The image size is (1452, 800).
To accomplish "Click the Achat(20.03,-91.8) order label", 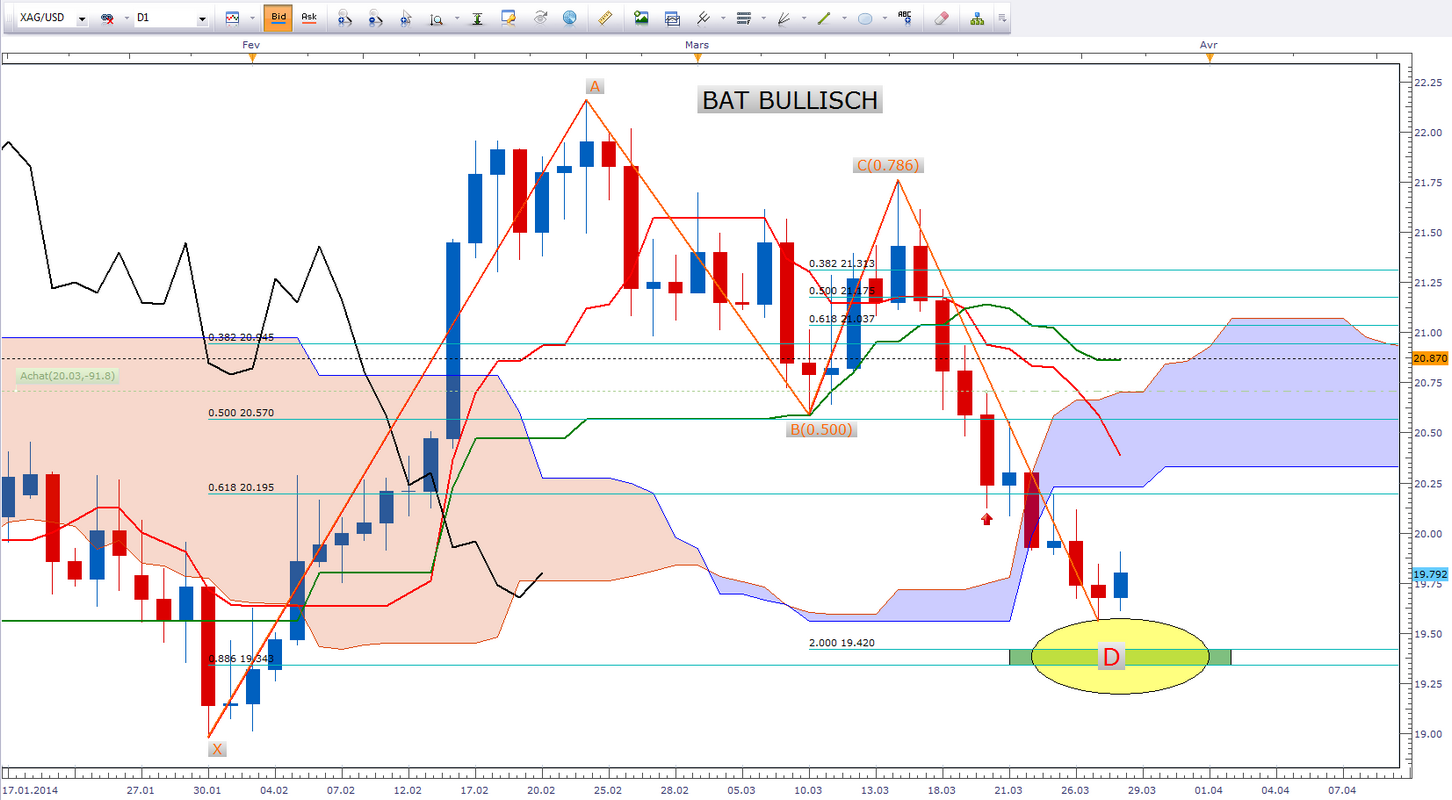I will pyautogui.click(x=67, y=376).
